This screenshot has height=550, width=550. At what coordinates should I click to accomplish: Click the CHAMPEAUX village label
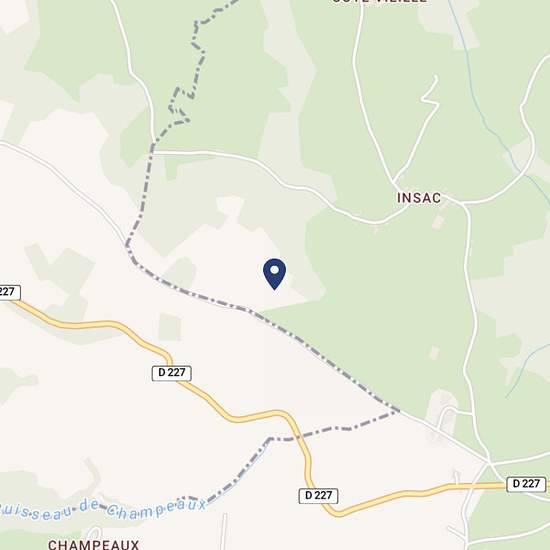93,544
